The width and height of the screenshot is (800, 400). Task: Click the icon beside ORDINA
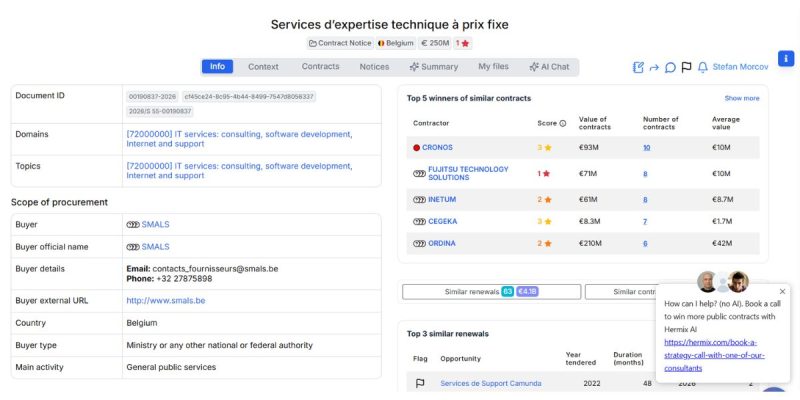click(x=419, y=244)
